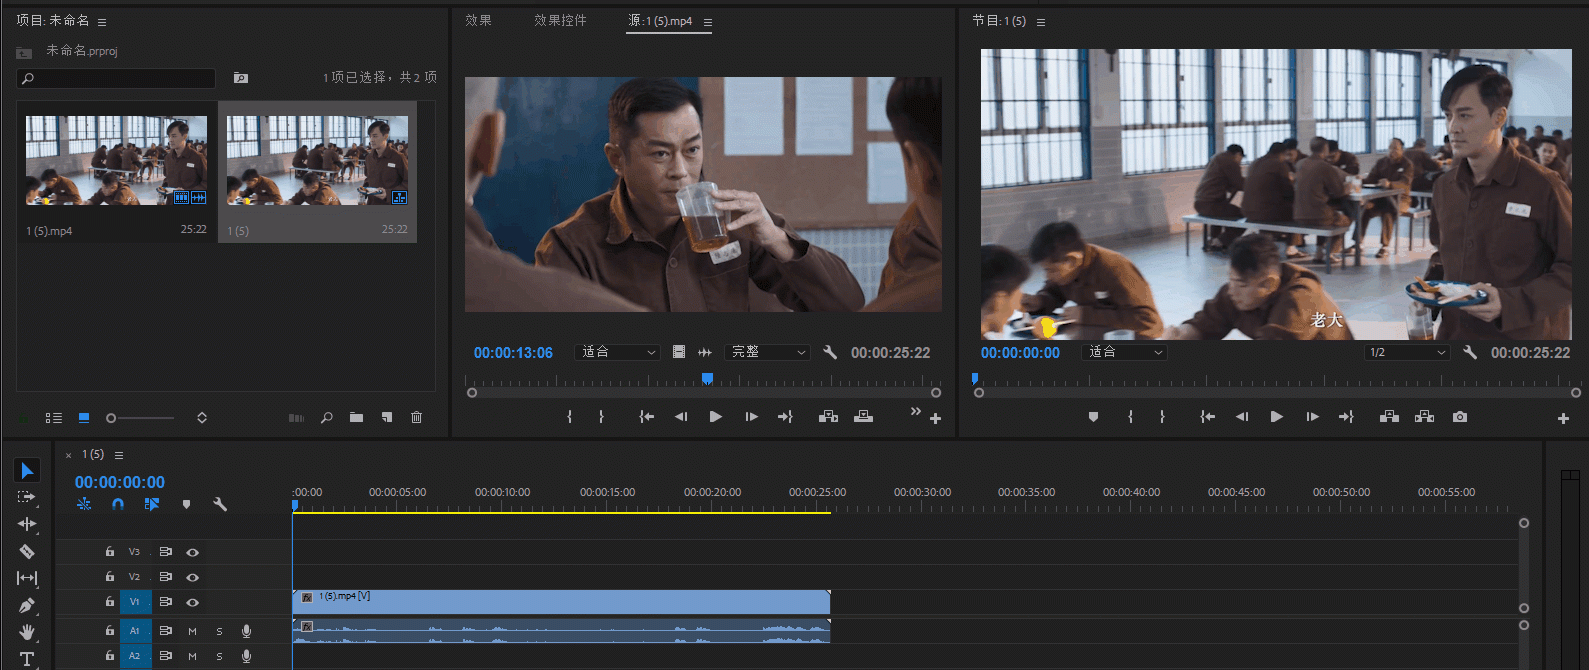
Task: Open the 源 panel menu
Action: (x=708, y=22)
